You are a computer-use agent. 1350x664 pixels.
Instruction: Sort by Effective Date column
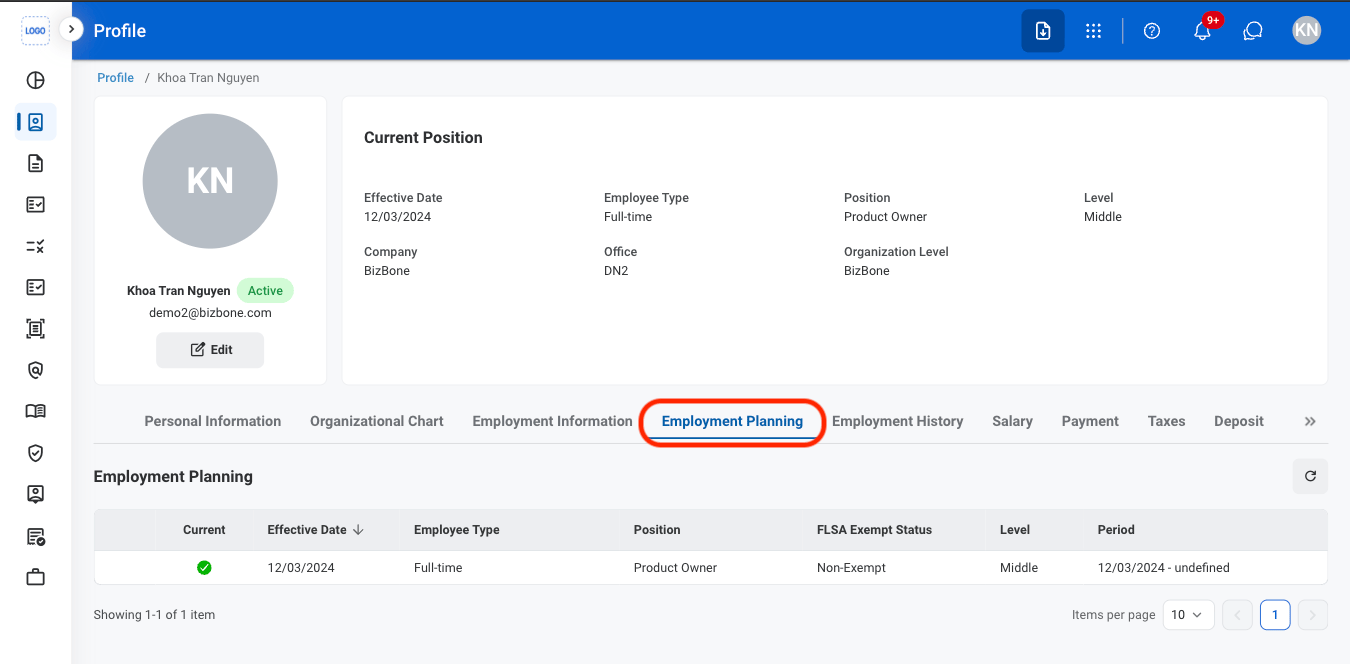click(x=315, y=530)
